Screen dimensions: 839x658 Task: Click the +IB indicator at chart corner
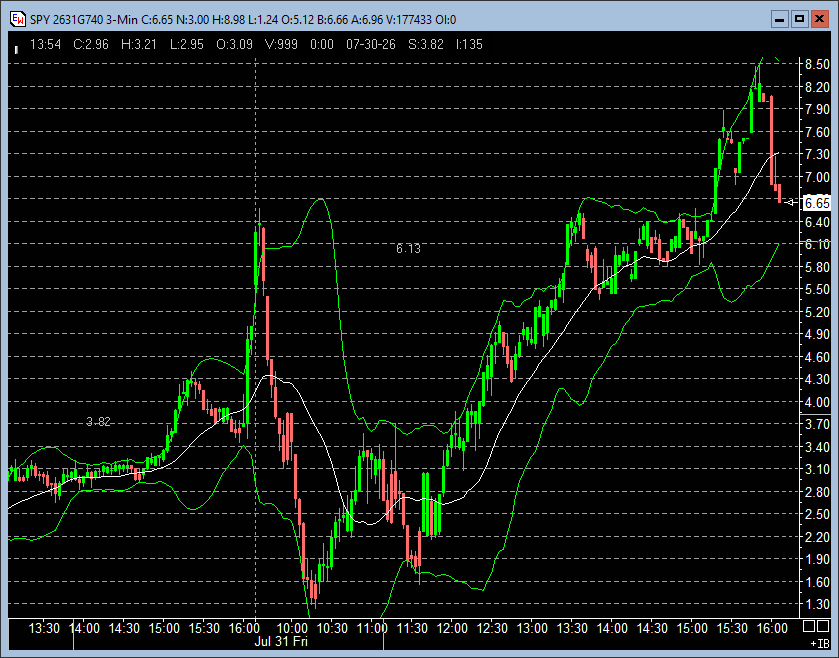pyautogui.click(x=820, y=643)
